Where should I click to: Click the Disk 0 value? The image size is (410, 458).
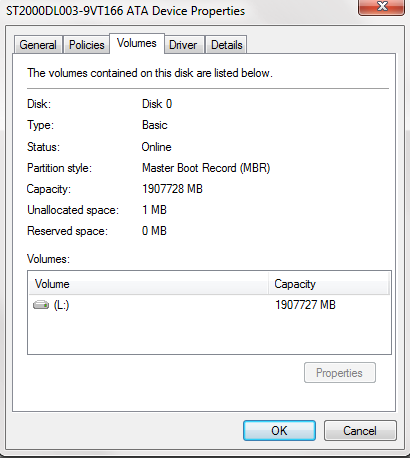(157, 104)
